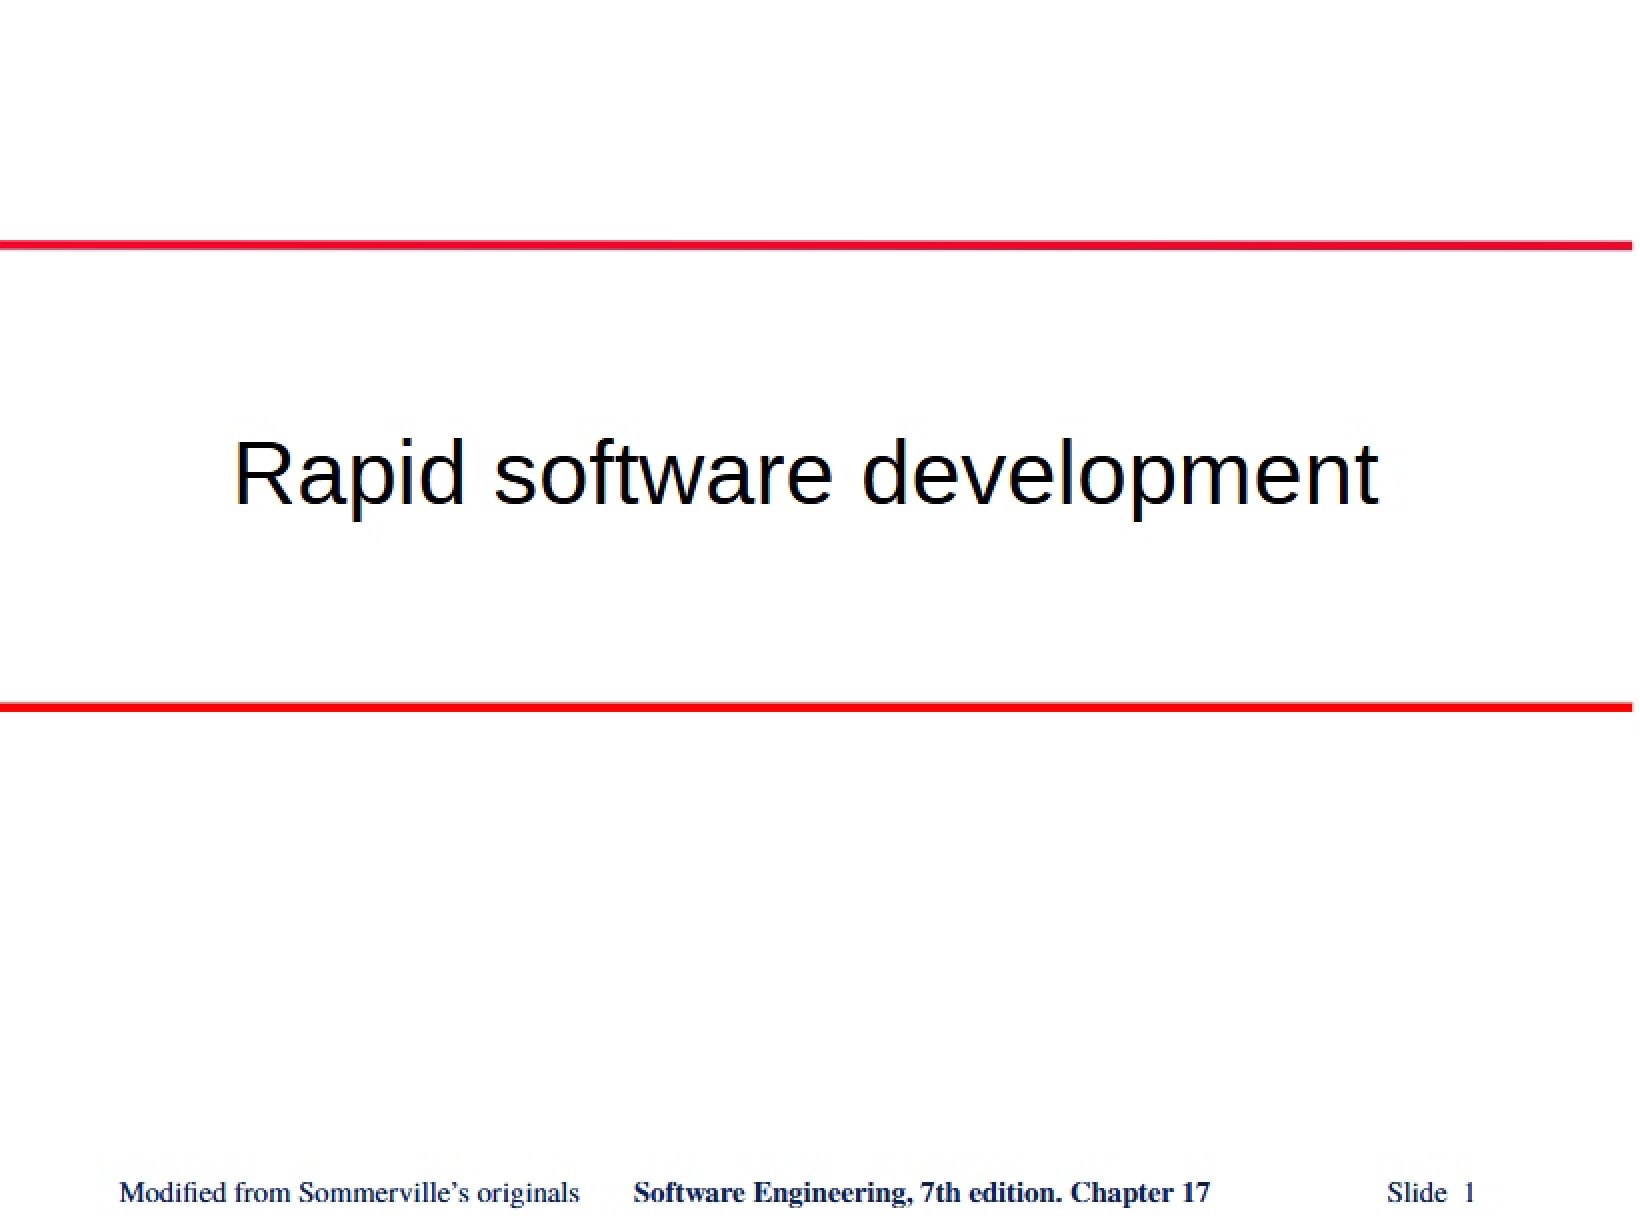Screen dimensions: 1640x1230
Task: Click "Software Engineering, 7th edition. Chapter 17" footer
Action: pos(921,1193)
